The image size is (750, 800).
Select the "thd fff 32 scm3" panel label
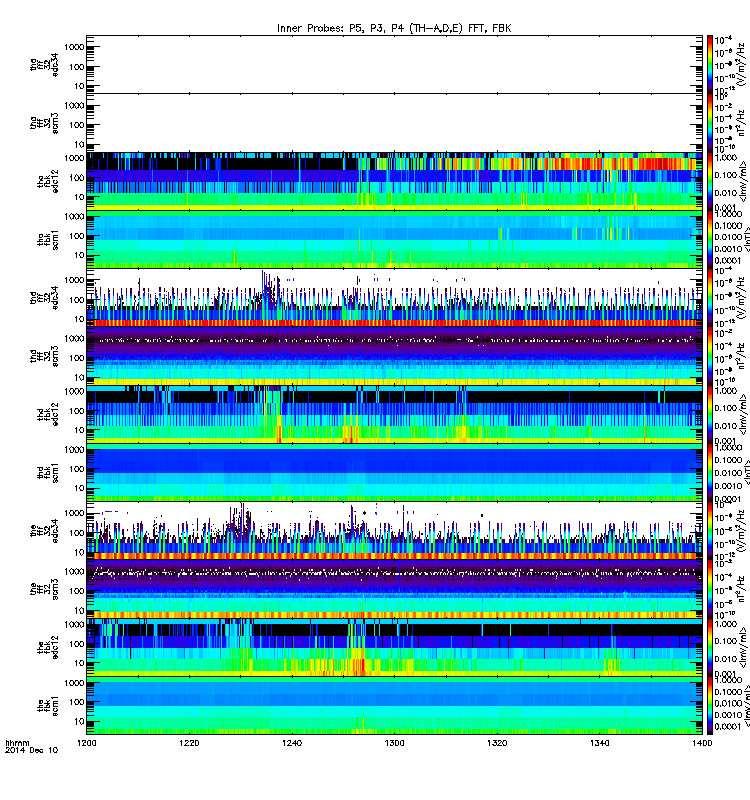click(x=44, y=356)
